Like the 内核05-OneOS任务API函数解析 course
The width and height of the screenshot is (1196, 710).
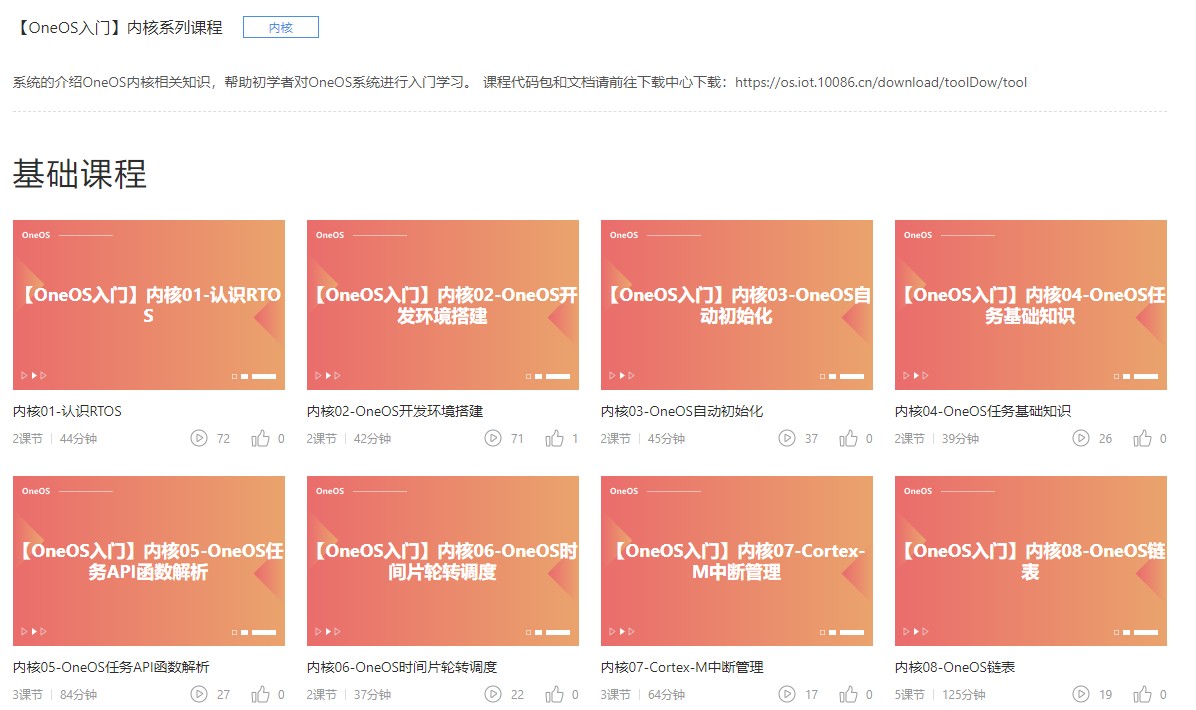click(261, 694)
